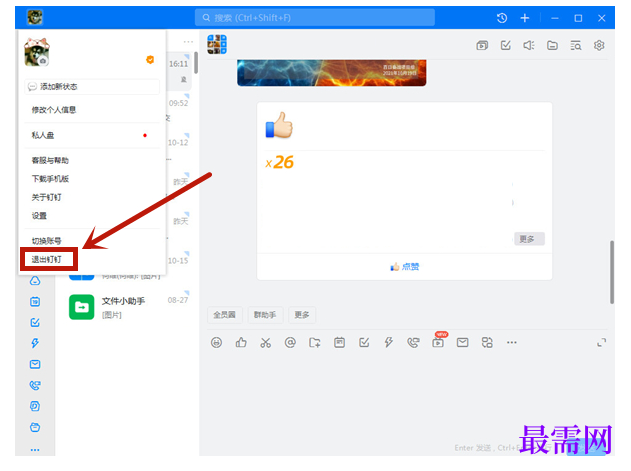Screen dimensions: 631x471
Task: Open the DING lightning sidebar icon
Action: coord(35,343)
